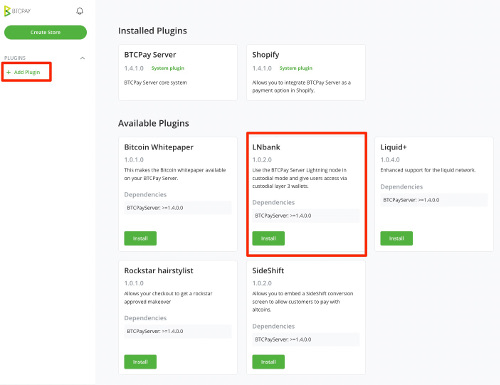Open the Add Plugin link
This screenshot has height=385, width=500.
[23, 72]
